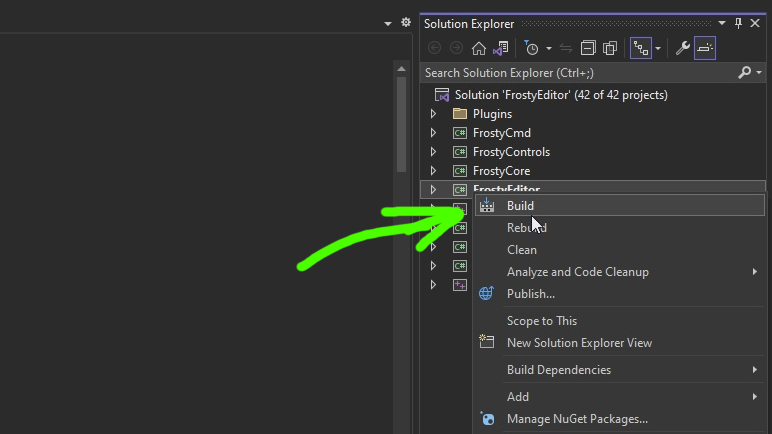
Task: Click the FrostyCore C# project icon
Action: (x=460, y=171)
